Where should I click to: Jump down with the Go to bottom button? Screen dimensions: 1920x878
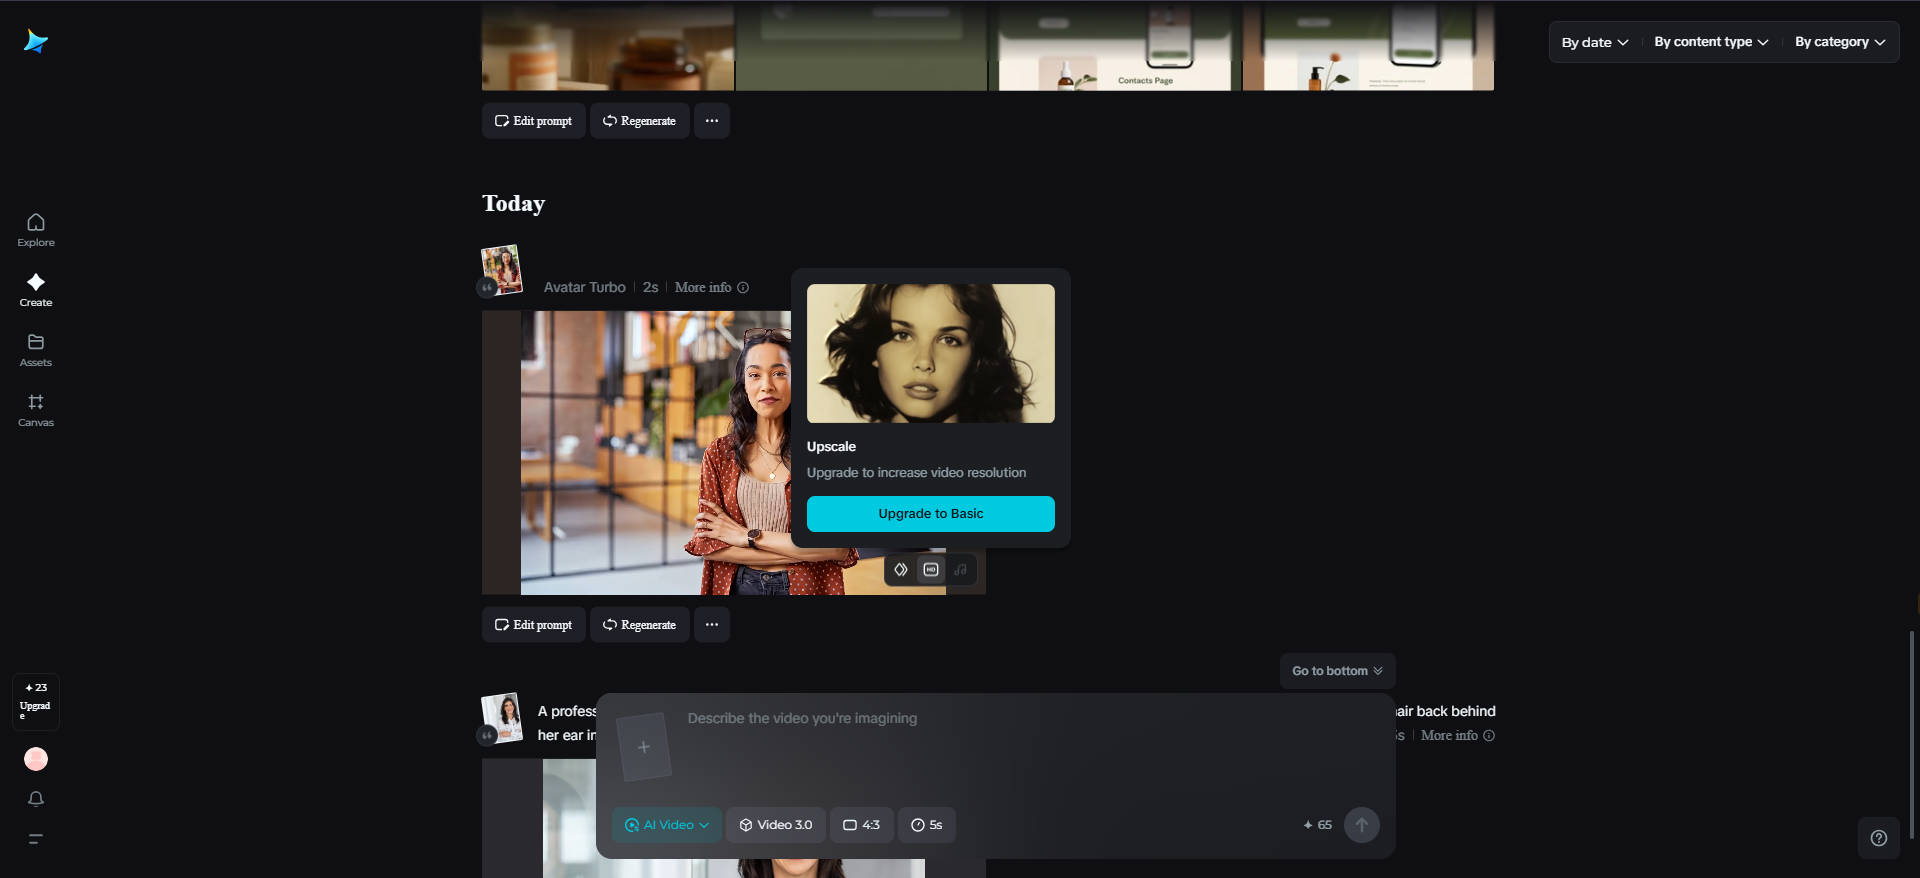[x=1337, y=671]
